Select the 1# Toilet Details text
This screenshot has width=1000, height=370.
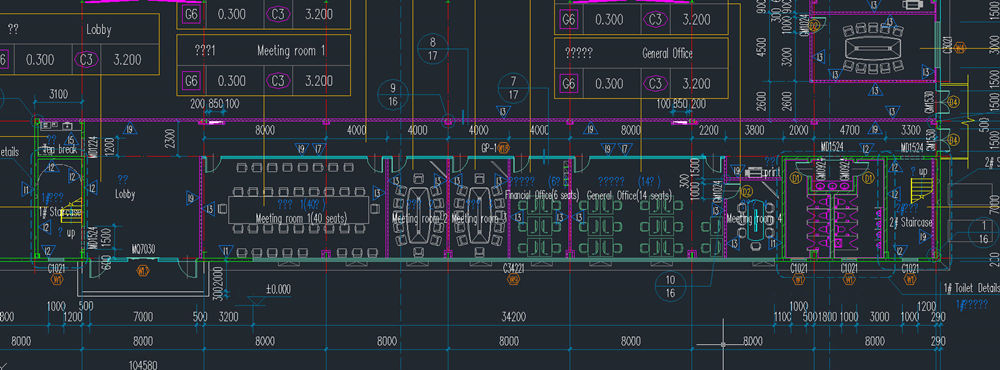(971, 288)
